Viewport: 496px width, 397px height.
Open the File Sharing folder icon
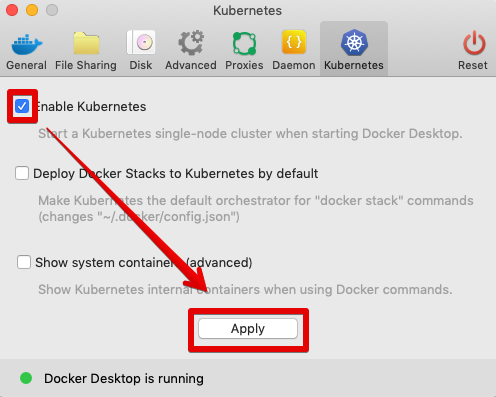[86, 43]
